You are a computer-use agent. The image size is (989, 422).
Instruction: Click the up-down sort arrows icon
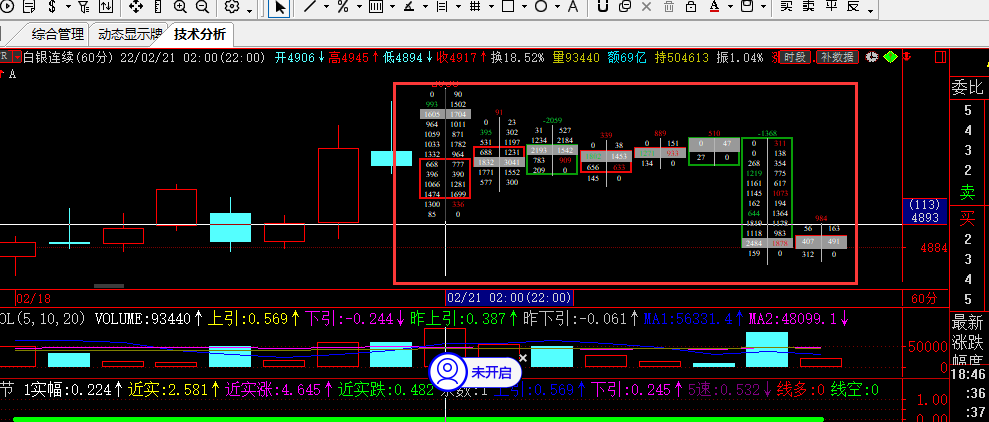tap(106, 7)
